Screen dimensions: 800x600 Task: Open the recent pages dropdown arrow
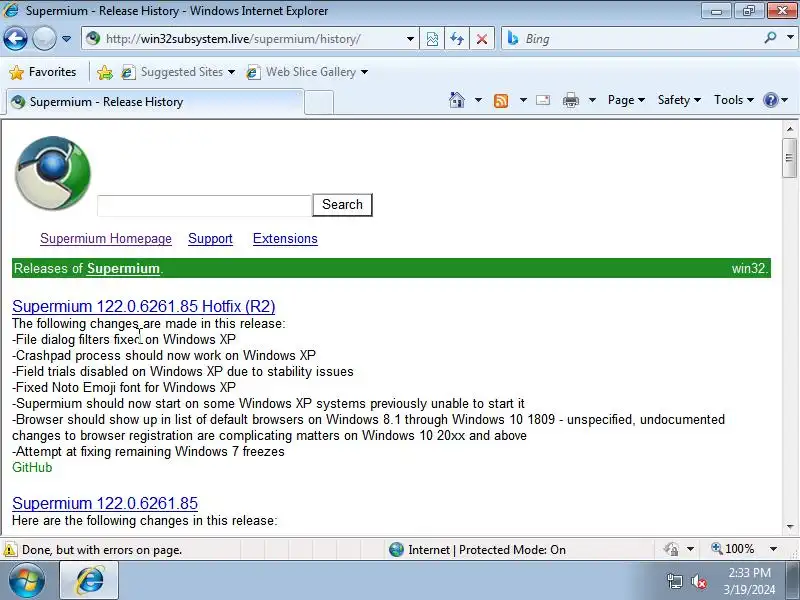pos(66,39)
